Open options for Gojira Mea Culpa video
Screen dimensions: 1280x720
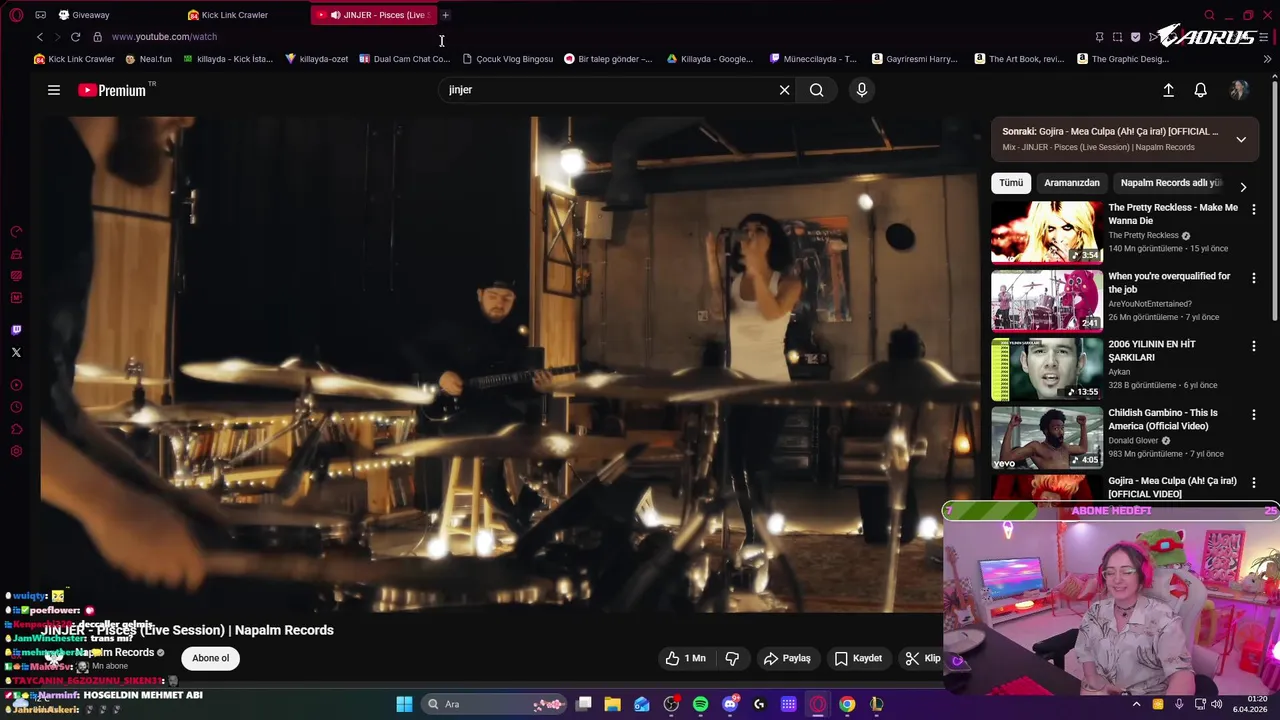click(1254, 482)
